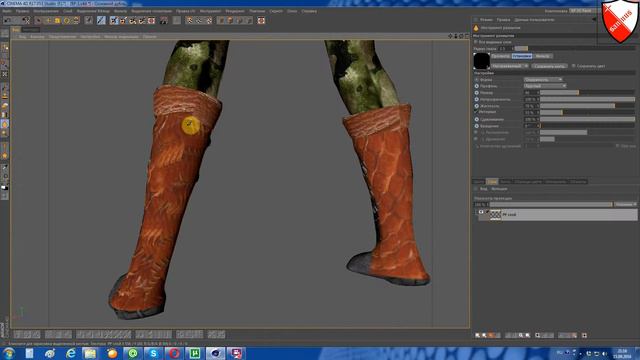Open the Профиль dropdown in brush settings
640x360 pixels.
point(545,86)
